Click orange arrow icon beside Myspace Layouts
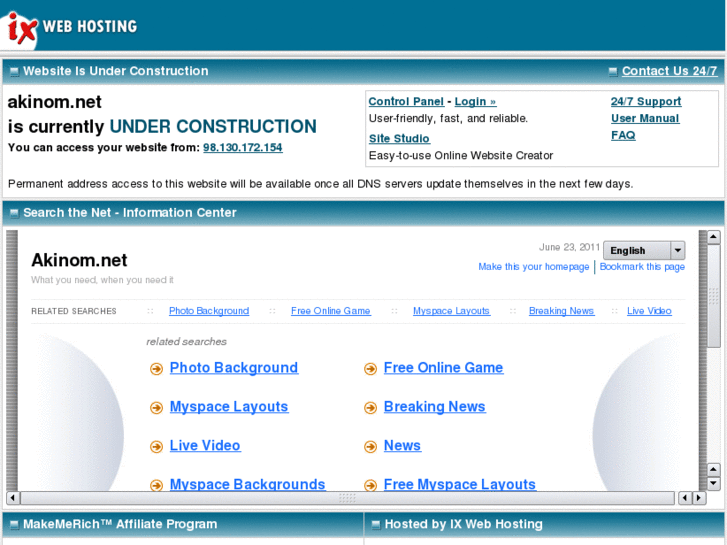Viewport: 727px width, 545px height. click(x=156, y=408)
